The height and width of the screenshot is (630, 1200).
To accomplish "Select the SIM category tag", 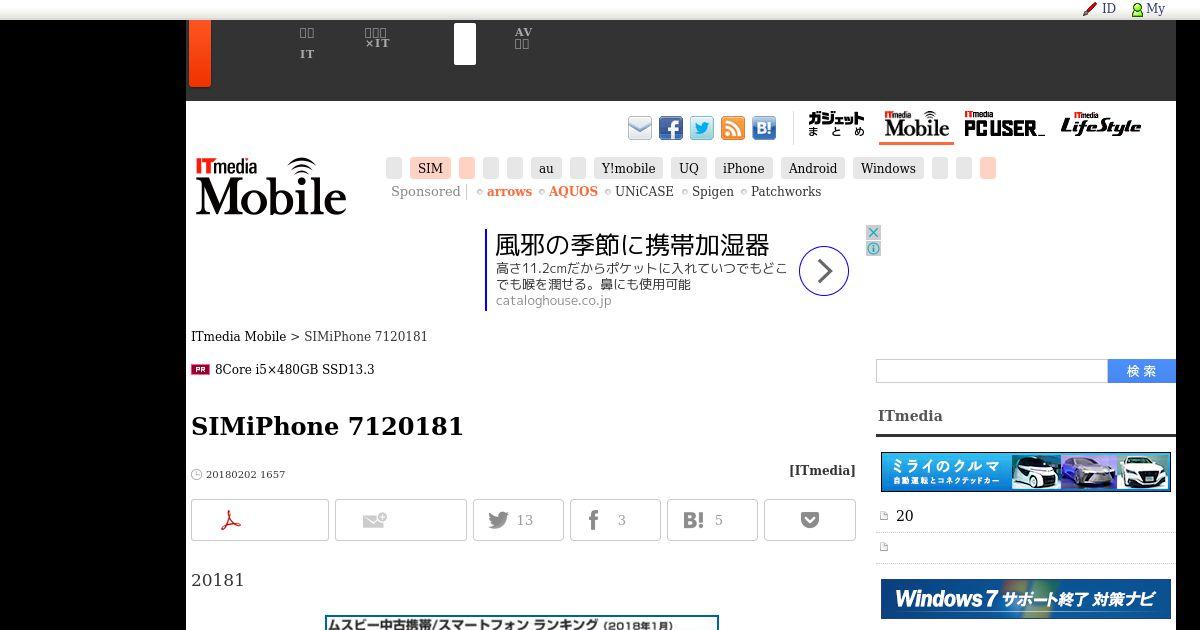I will pyautogui.click(x=430, y=168).
